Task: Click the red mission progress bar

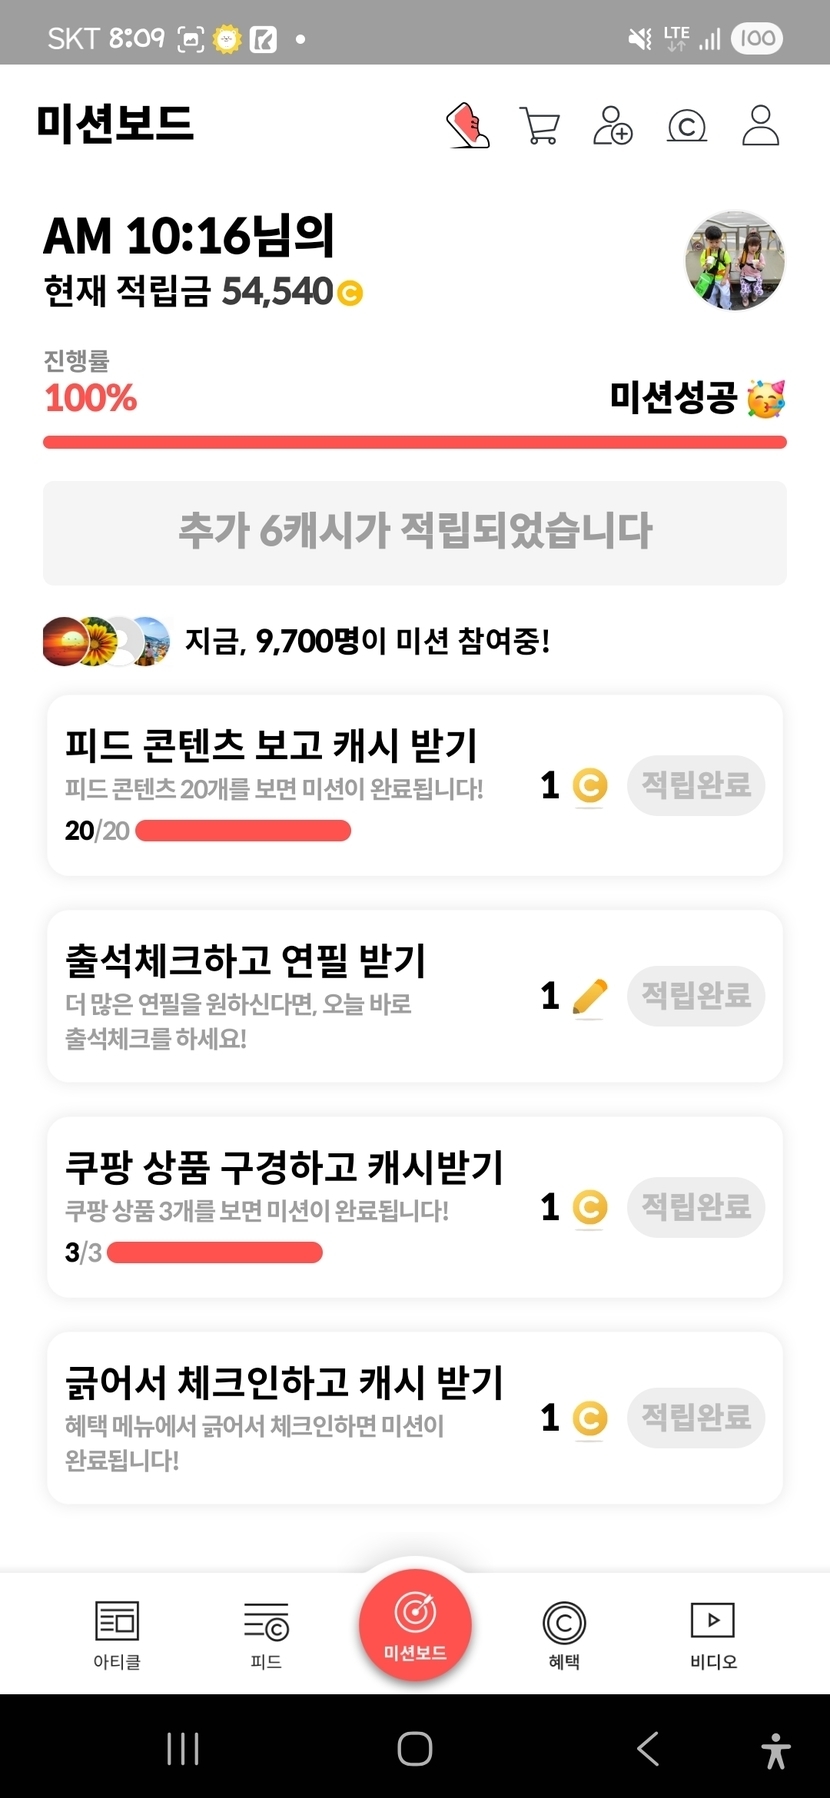Action: click(x=415, y=442)
